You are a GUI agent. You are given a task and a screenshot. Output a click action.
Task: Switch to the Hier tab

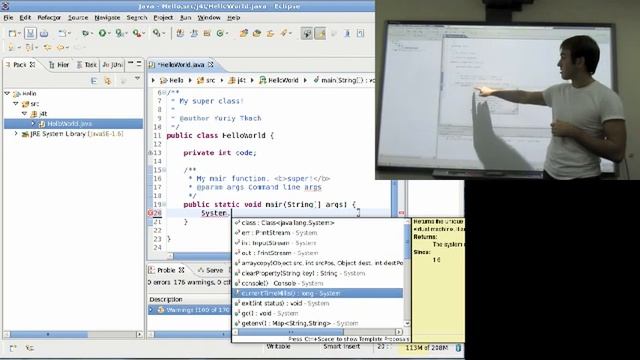pyautogui.click(x=59, y=64)
